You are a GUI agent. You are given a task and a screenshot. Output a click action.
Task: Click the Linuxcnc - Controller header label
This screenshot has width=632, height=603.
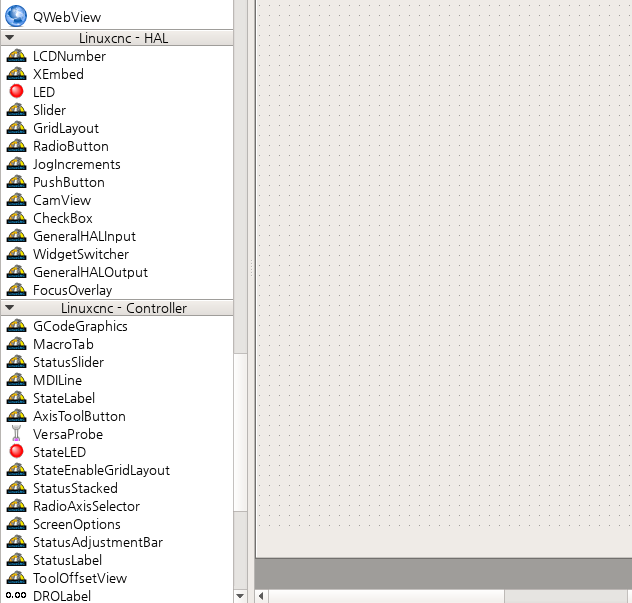(x=124, y=308)
